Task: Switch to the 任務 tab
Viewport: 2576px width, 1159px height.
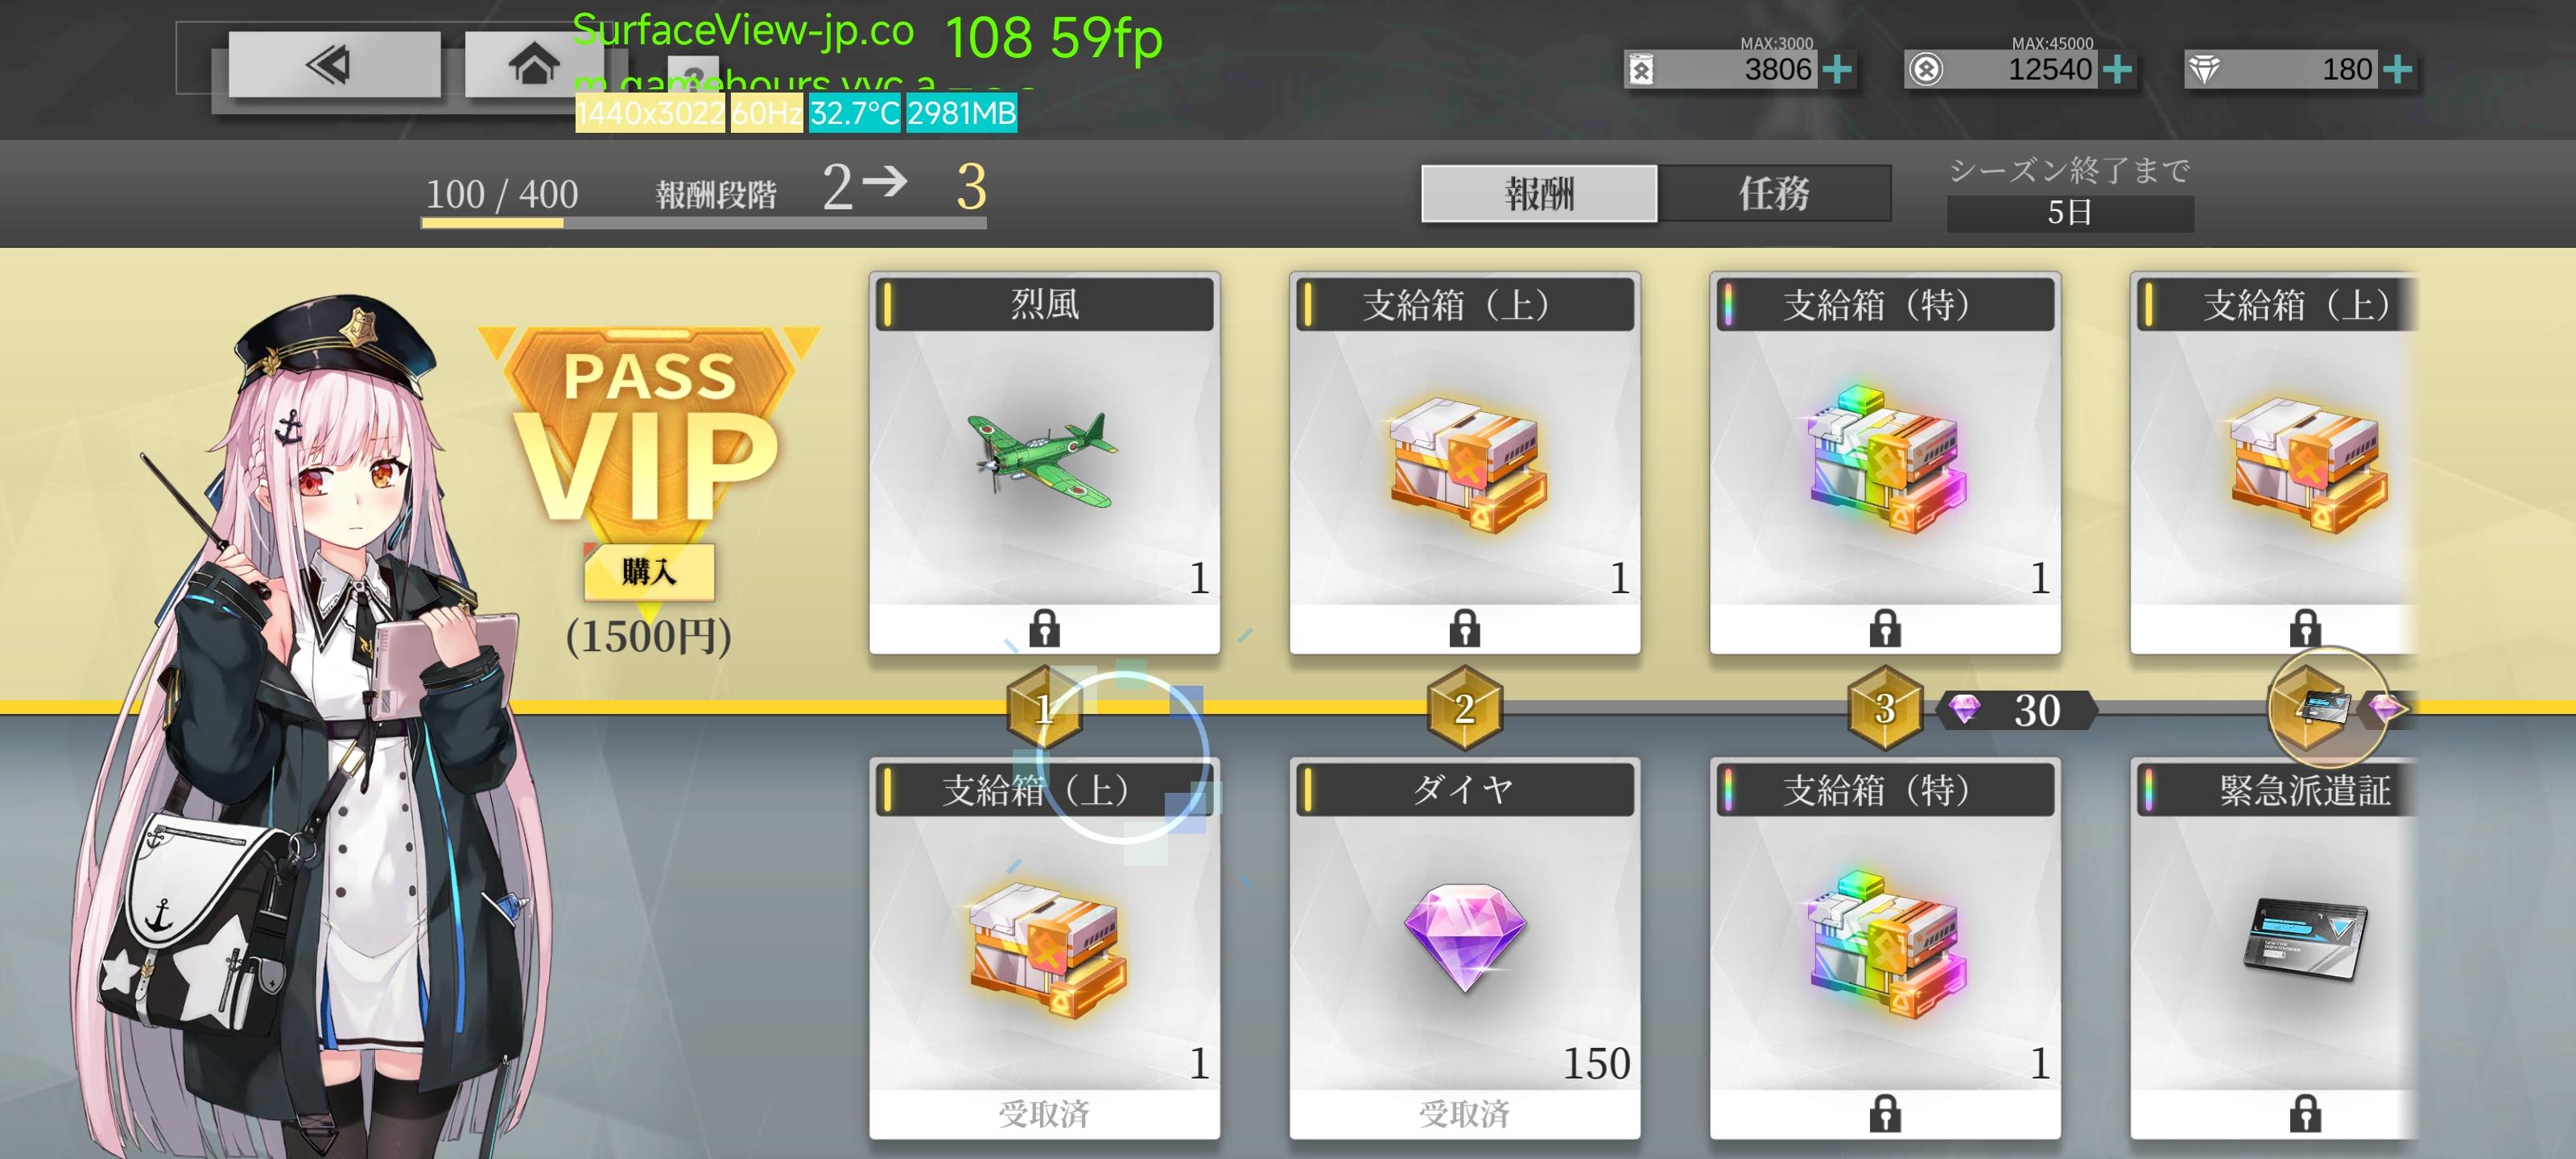Action: tap(1774, 193)
